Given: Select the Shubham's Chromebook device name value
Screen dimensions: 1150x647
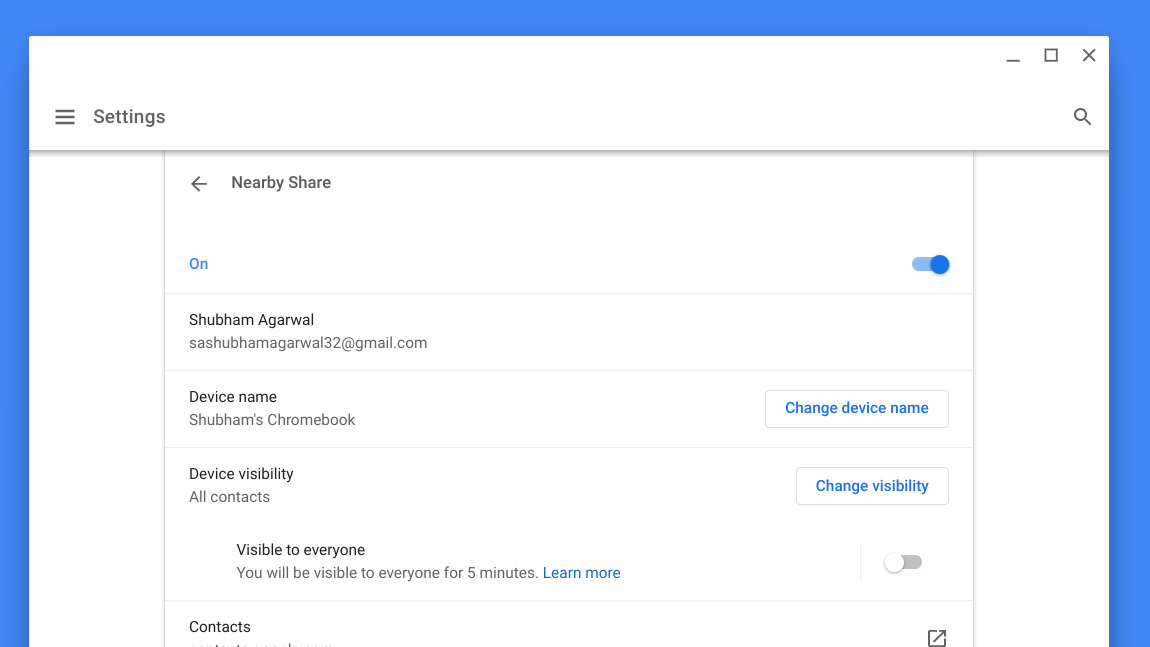Looking at the screenshot, I should [272, 420].
